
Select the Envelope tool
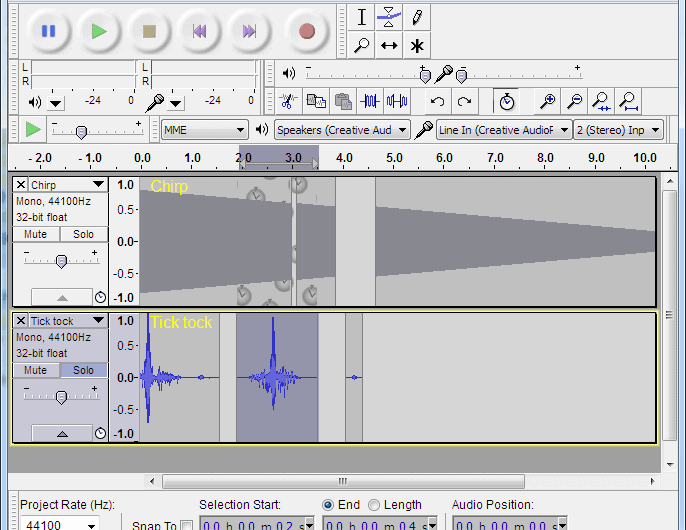pyautogui.click(x=388, y=18)
